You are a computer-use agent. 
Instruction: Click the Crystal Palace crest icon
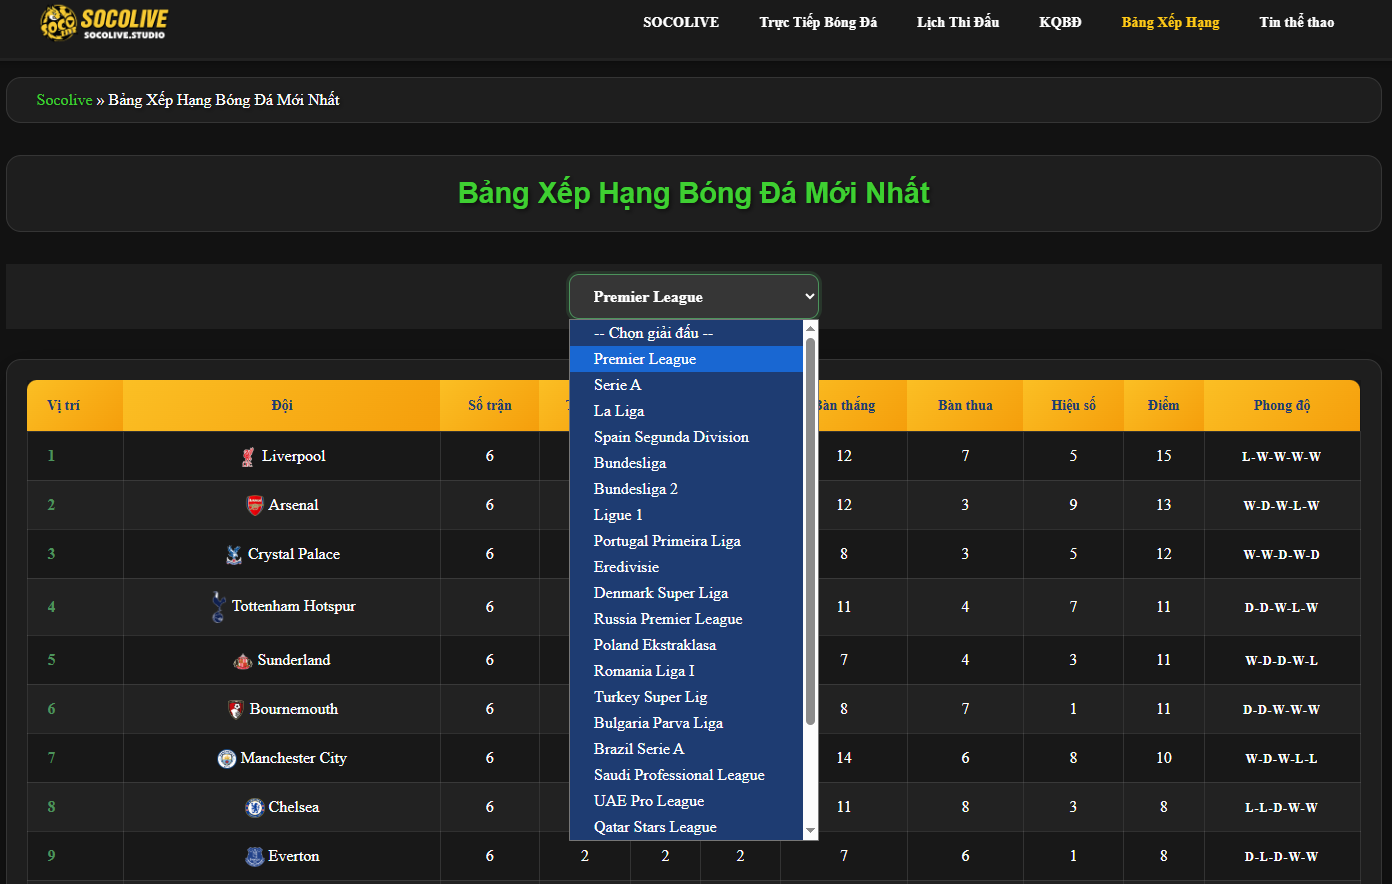coord(234,555)
